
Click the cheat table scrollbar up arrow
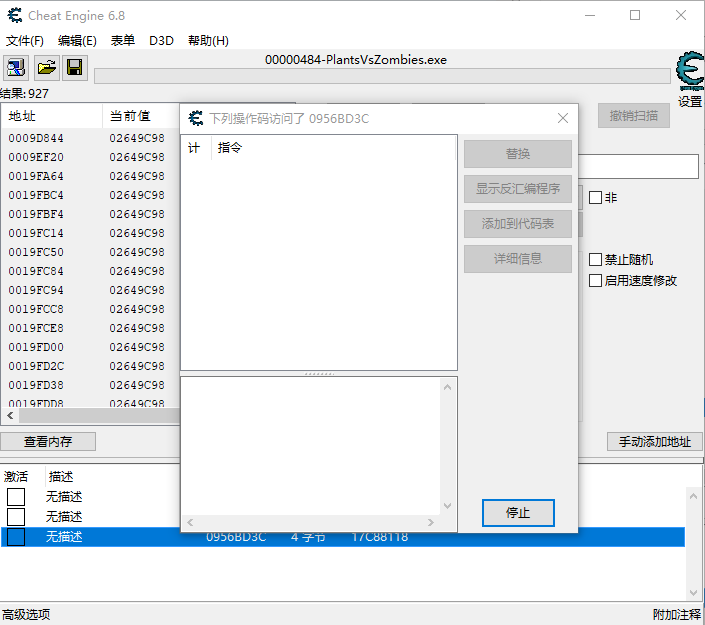tap(693, 496)
